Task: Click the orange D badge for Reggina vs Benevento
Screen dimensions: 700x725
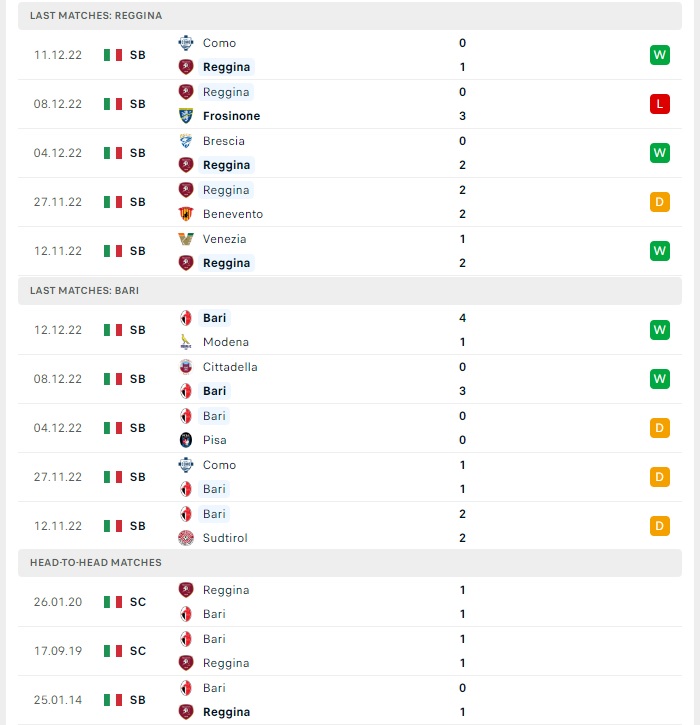Action: pos(659,202)
